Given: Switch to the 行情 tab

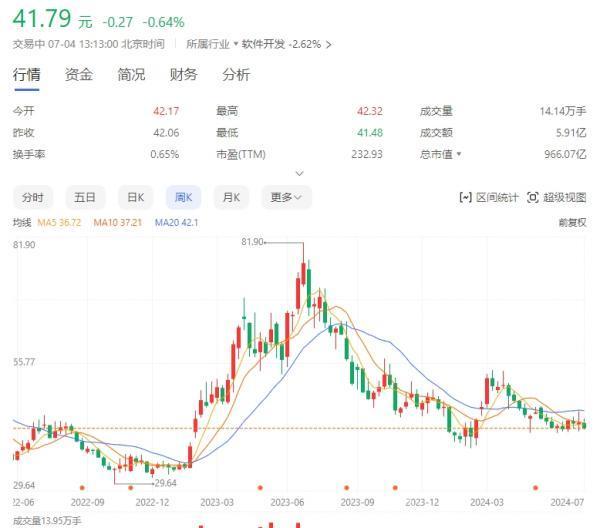Looking at the screenshot, I should pos(26,75).
